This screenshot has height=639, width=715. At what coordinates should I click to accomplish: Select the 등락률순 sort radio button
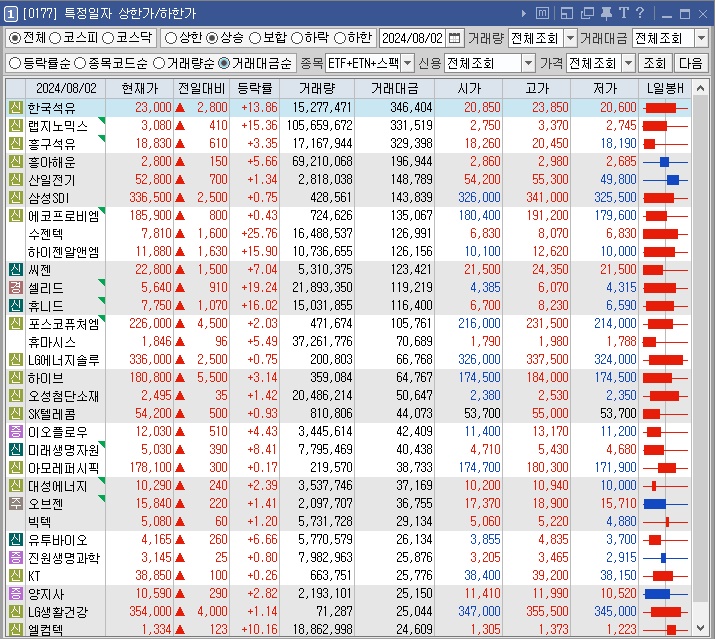[15, 63]
